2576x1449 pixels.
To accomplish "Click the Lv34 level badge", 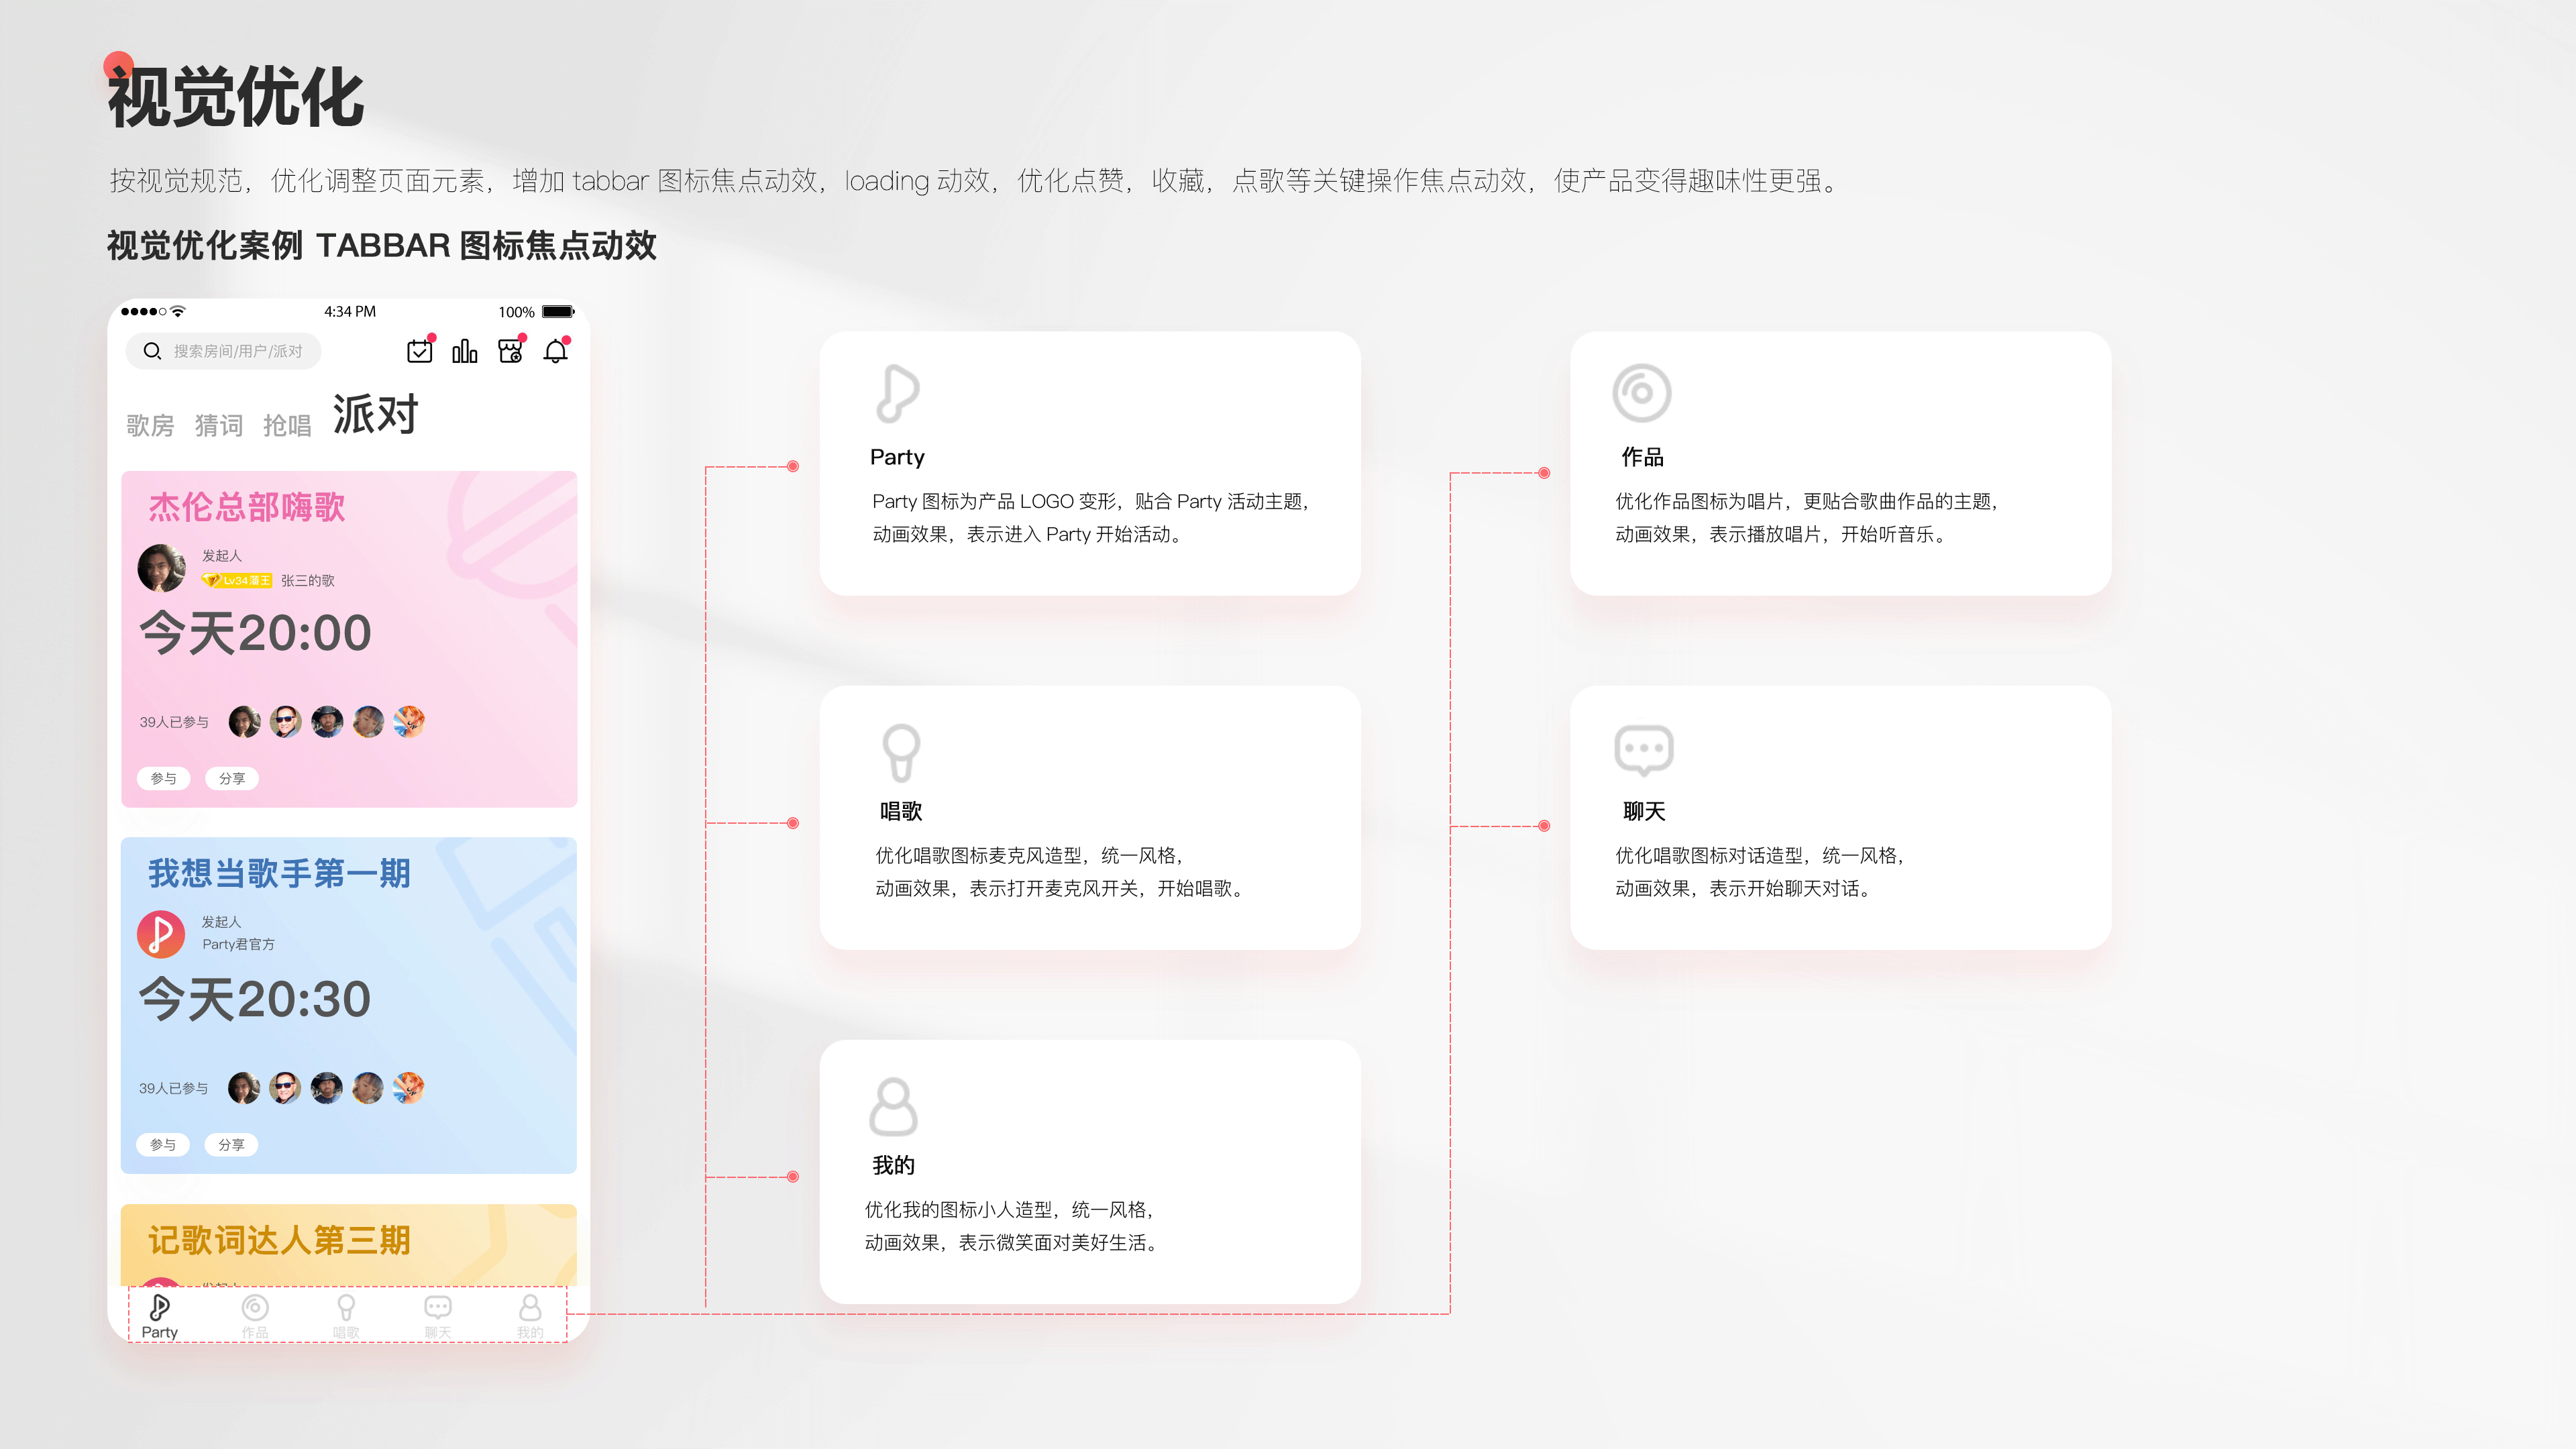I will click(x=237, y=580).
